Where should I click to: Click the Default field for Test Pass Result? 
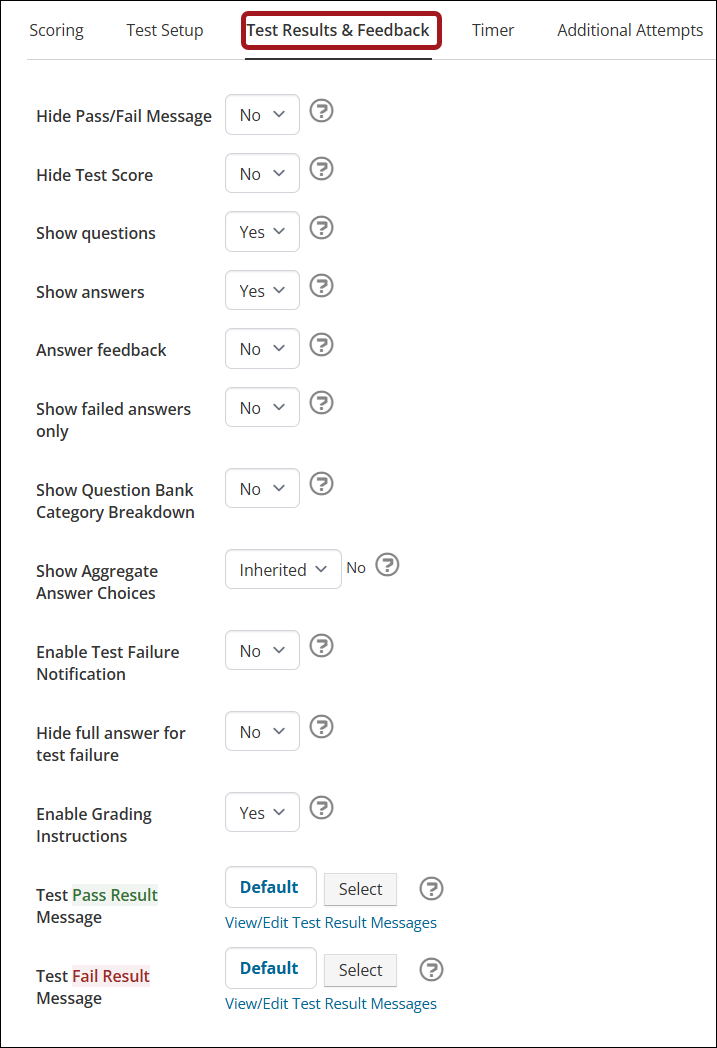click(x=271, y=887)
